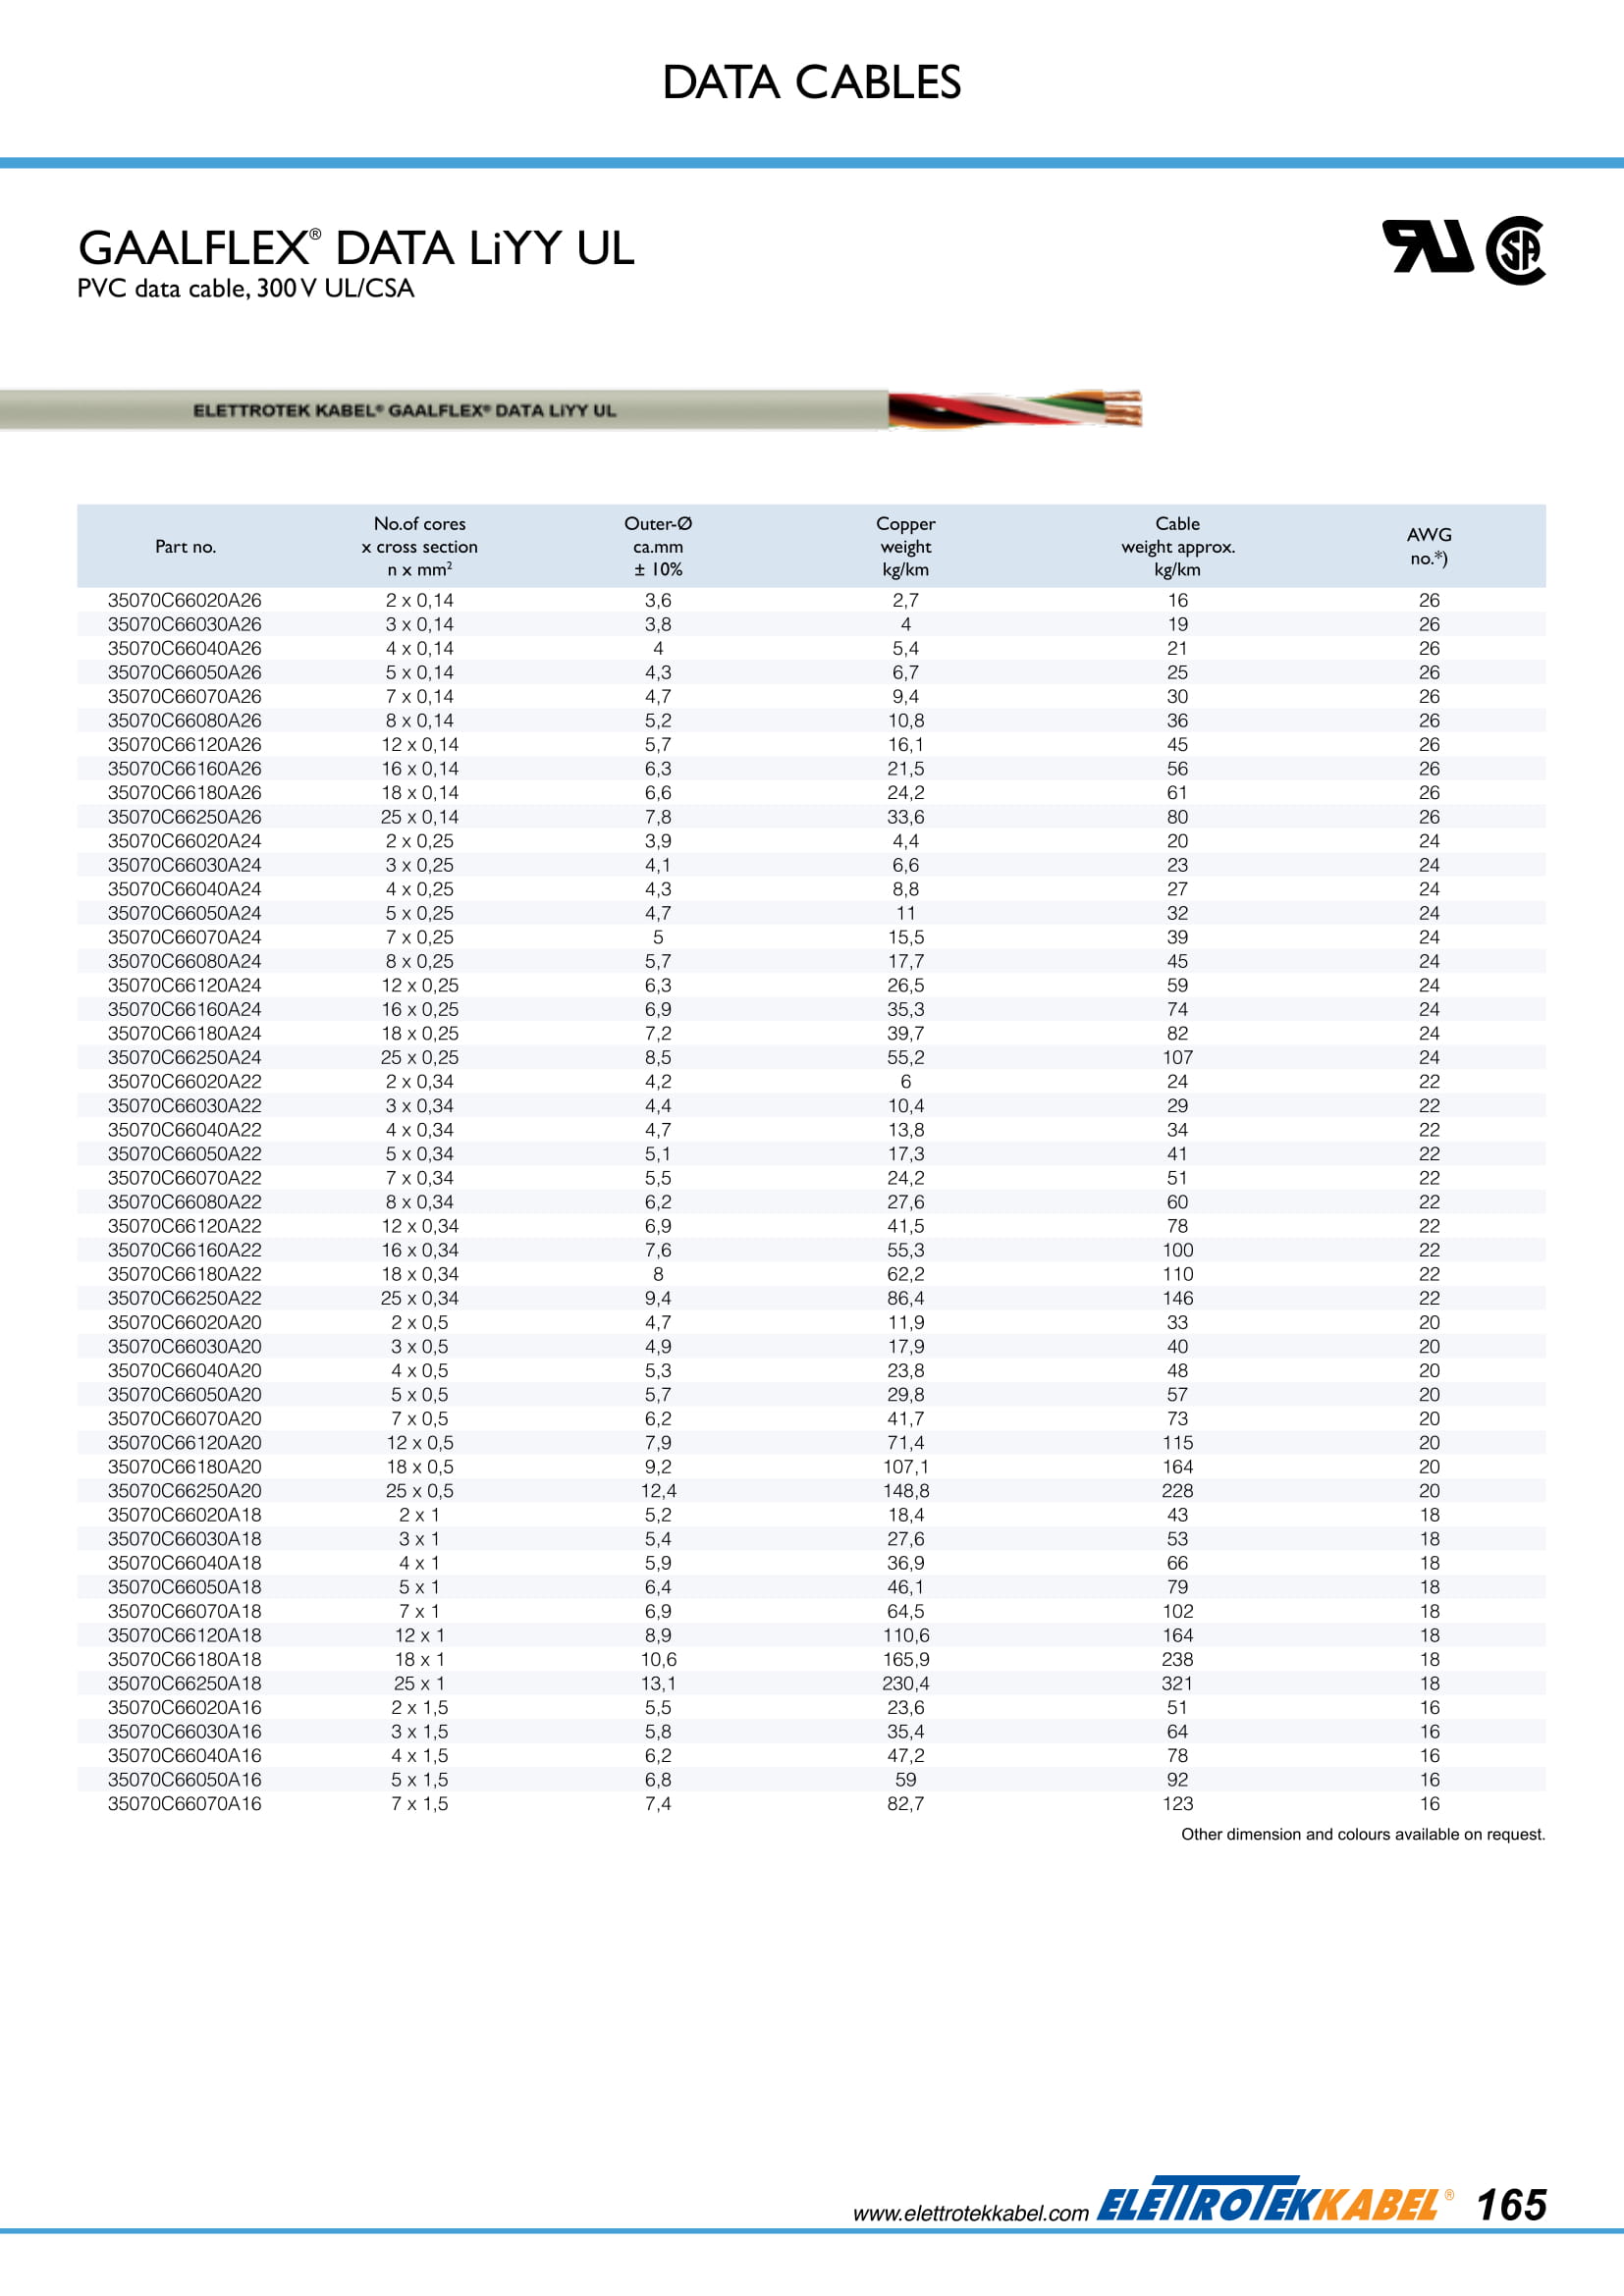Click the 12 x 0,5 cross section cell
The image size is (1624, 2296).
coord(420,1443)
